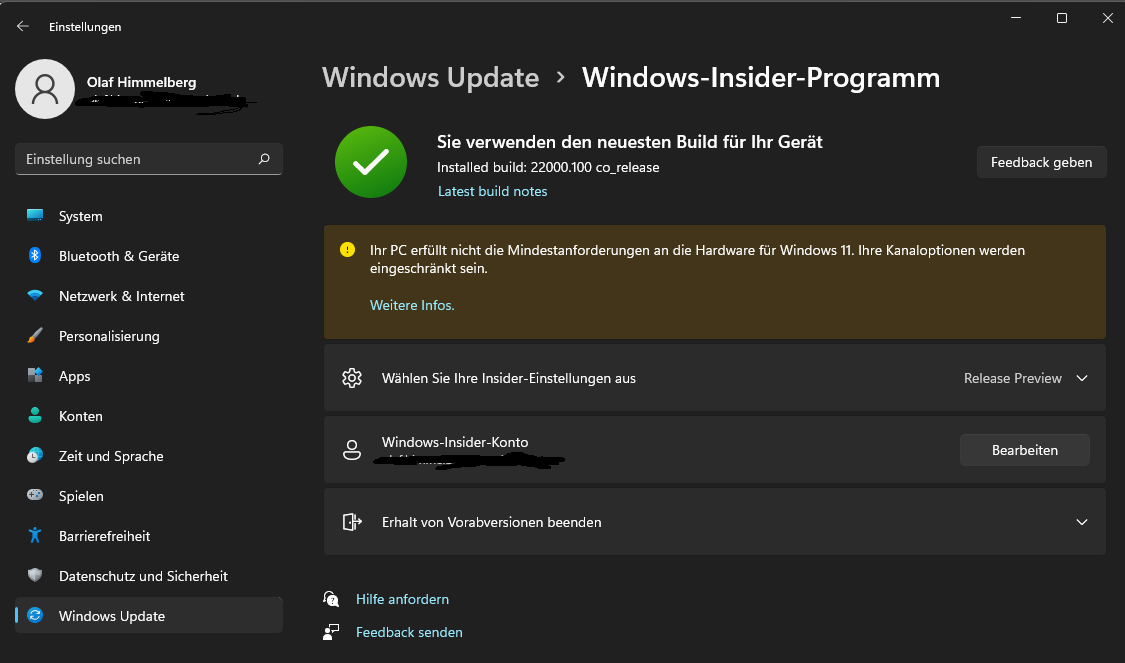The height and width of the screenshot is (663, 1125).
Task: Minimize the Einstellungen window
Action: 1016,18
